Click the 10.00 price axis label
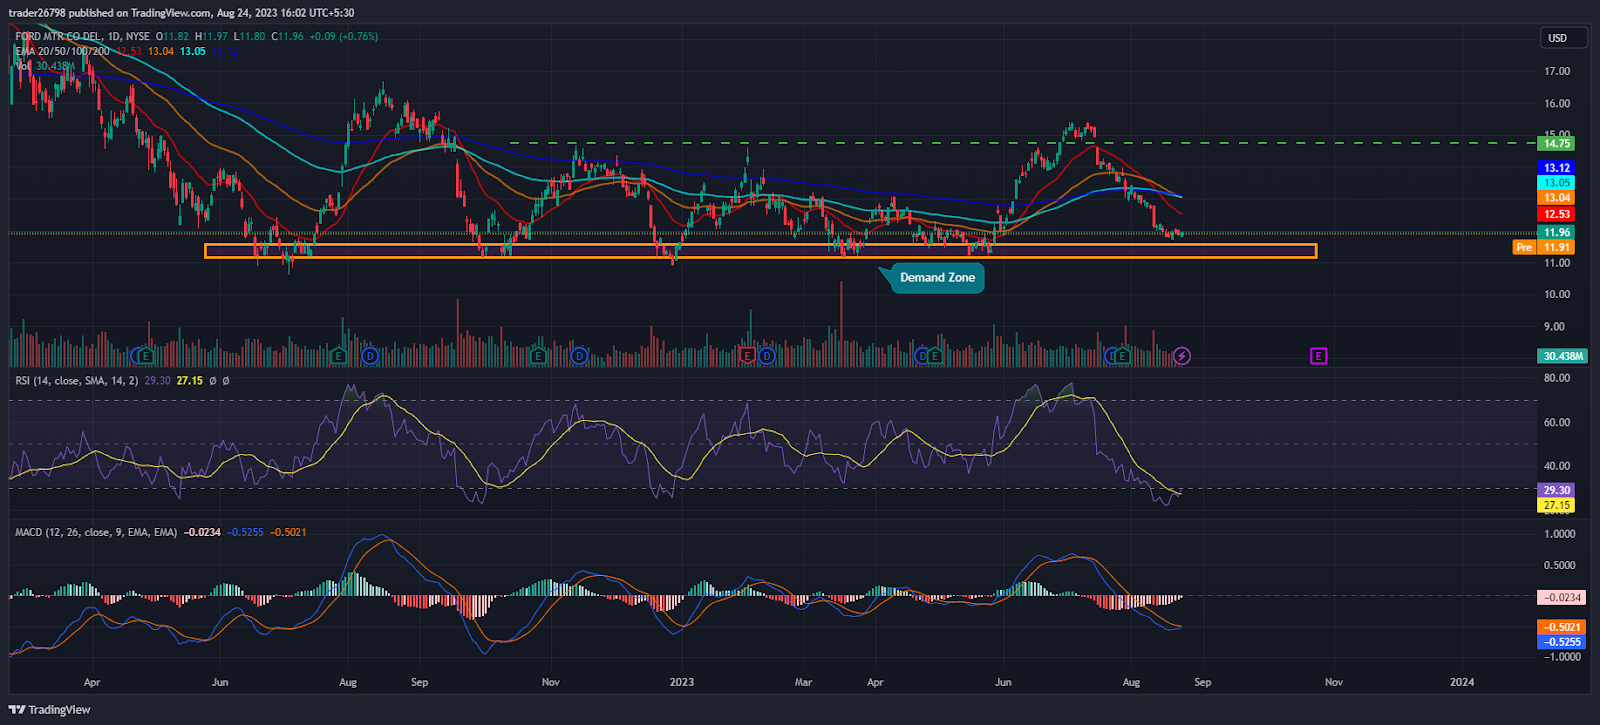 coord(1557,294)
